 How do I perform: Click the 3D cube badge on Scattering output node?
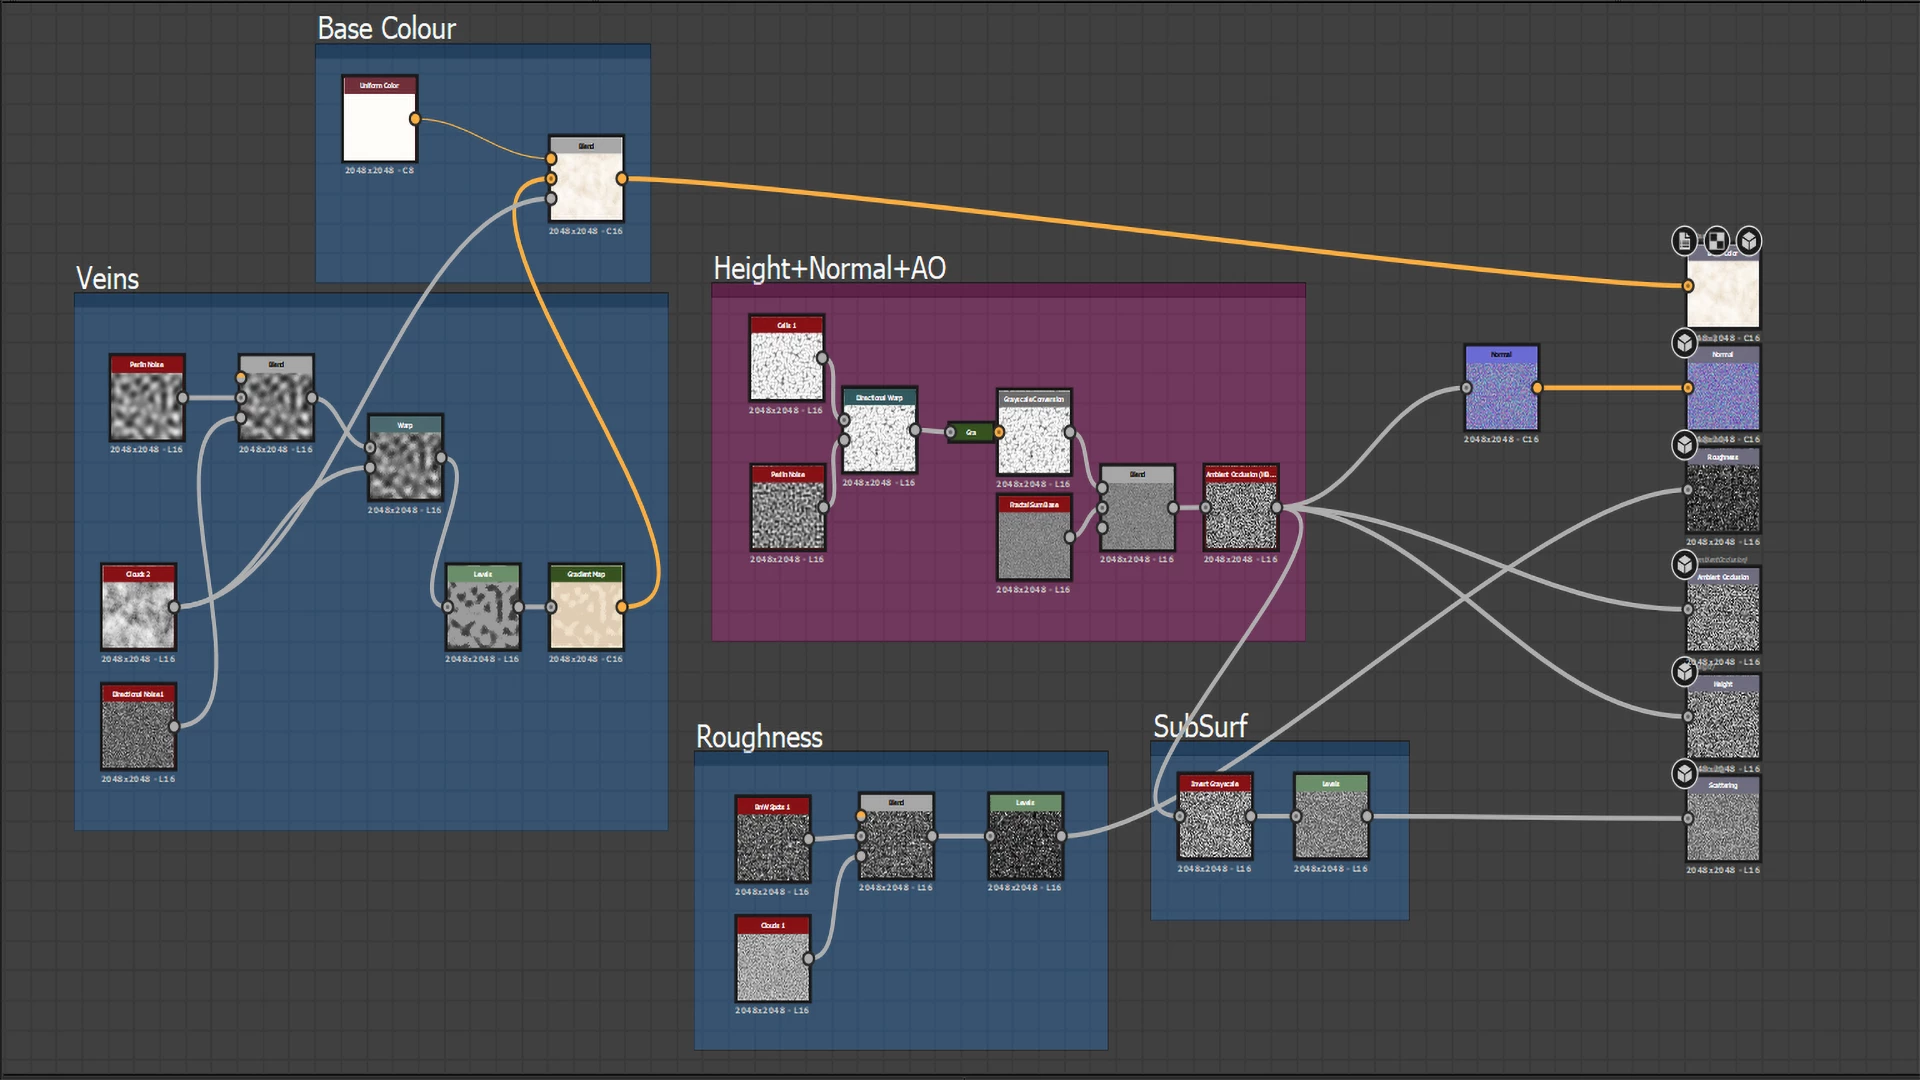click(1685, 774)
